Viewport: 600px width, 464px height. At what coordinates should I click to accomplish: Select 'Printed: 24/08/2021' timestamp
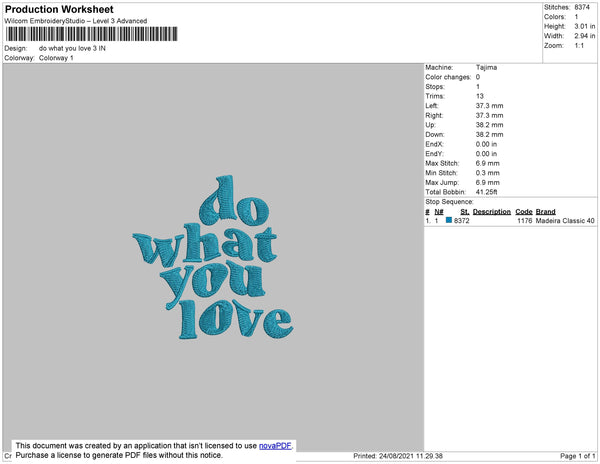click(x=398, y=456)
